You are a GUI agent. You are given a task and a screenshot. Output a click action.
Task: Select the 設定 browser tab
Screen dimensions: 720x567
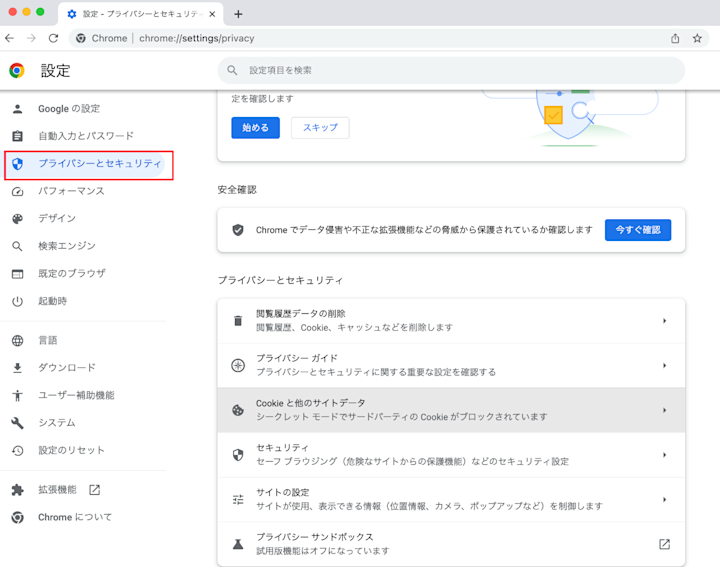(x=141, y=14)
